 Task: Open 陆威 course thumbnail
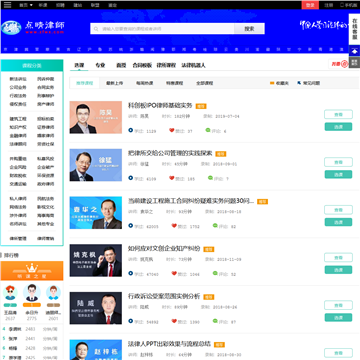click(x=96, y=308)
